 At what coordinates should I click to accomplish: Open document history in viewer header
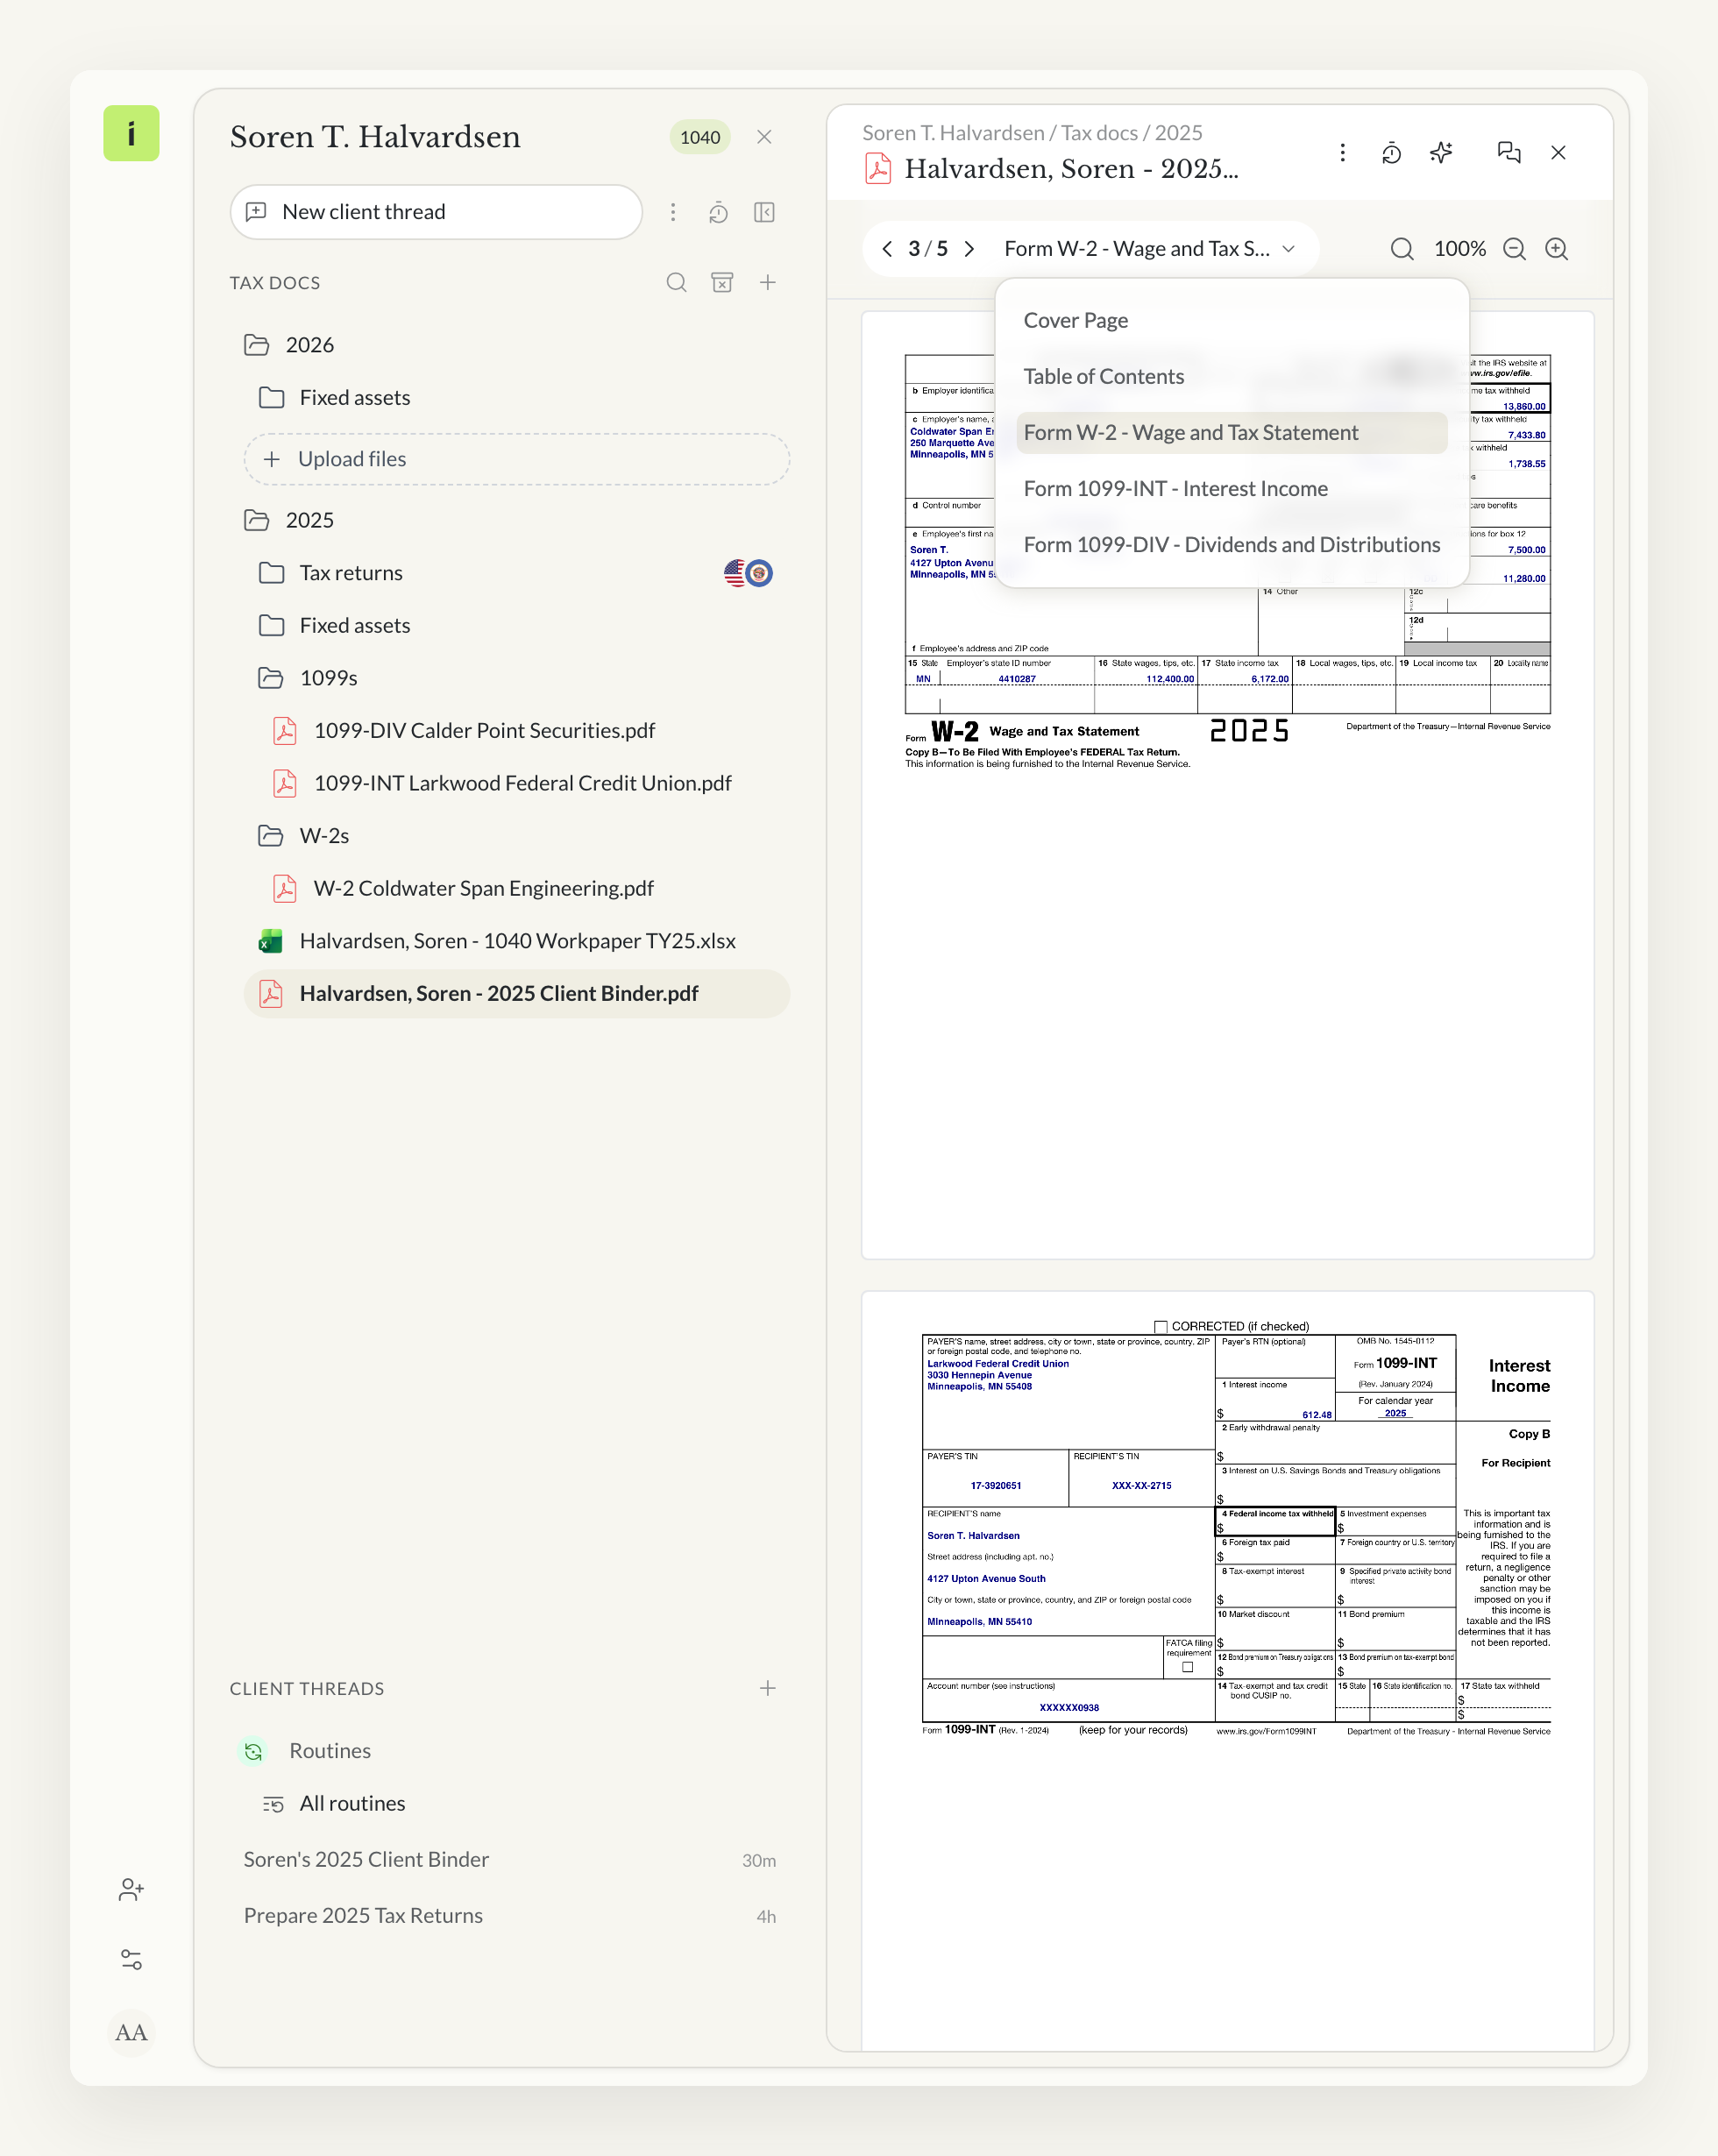click(x=1391, y=152)
